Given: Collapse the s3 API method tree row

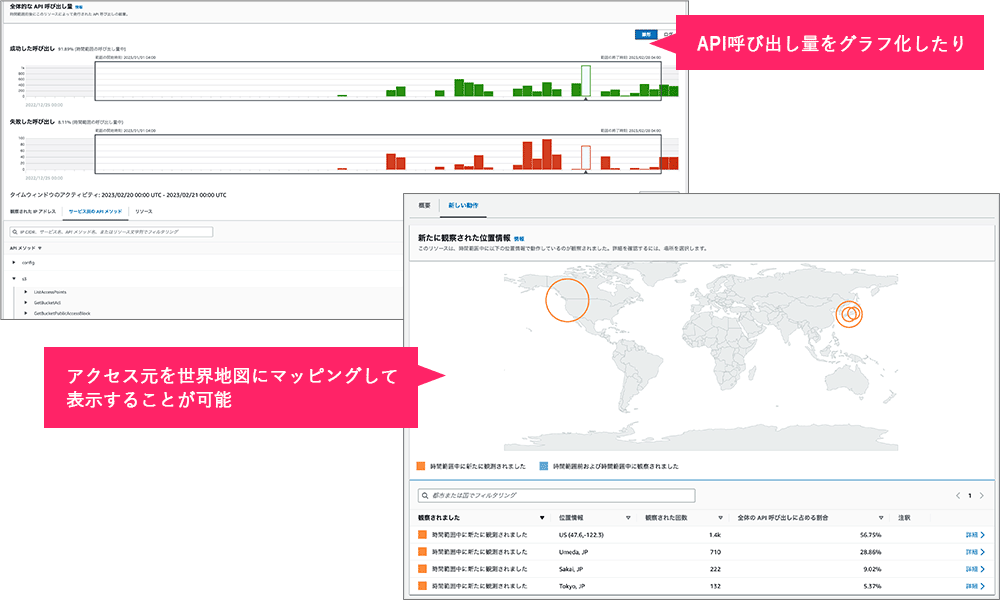Looking at the screenshot, I should (14, 278).
